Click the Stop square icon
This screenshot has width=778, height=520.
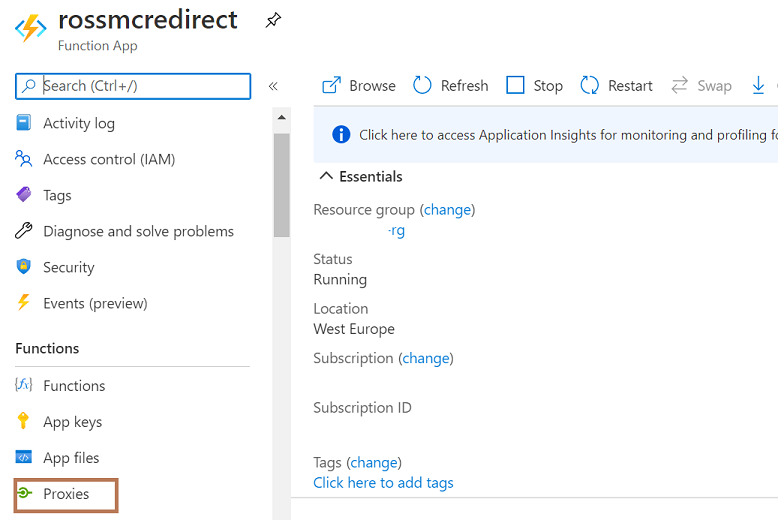(515, 85)
